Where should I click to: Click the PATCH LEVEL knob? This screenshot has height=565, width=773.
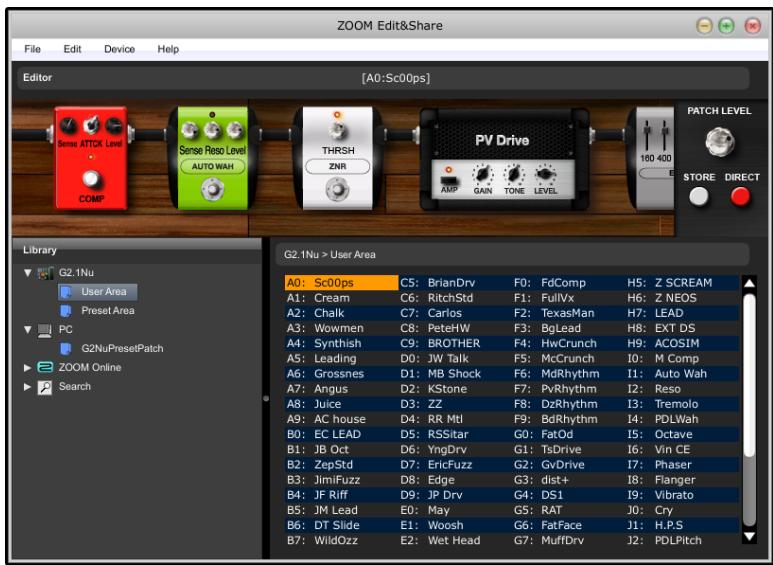tap(720, 141)
